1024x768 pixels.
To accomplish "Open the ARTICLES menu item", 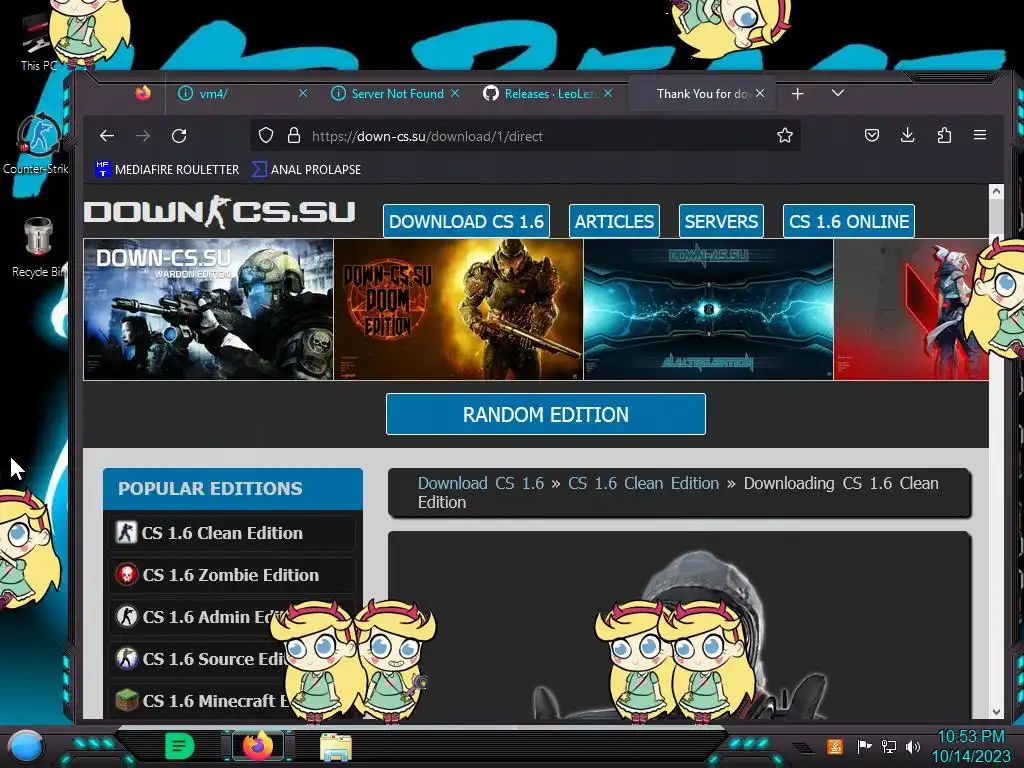I will 614,221.
